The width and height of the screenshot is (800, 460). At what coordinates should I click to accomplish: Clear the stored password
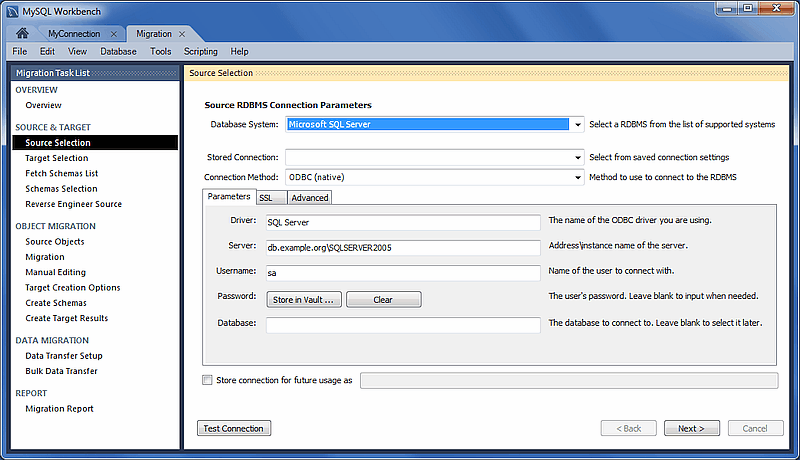[x=383, y=299]
